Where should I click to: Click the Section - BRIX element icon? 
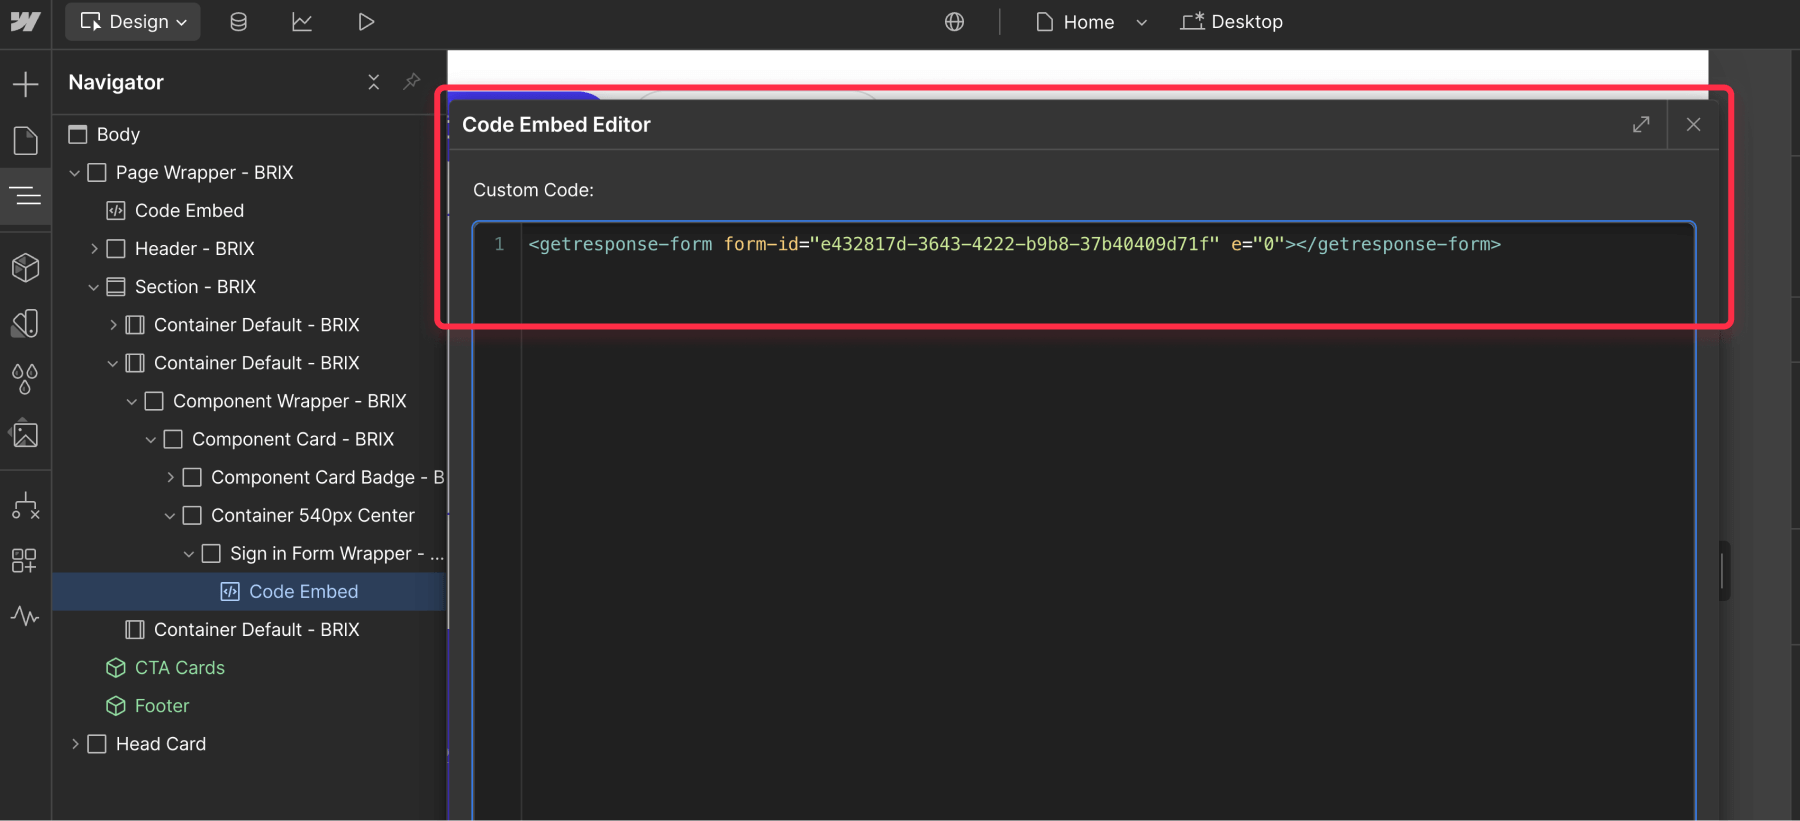pos(116,287)
